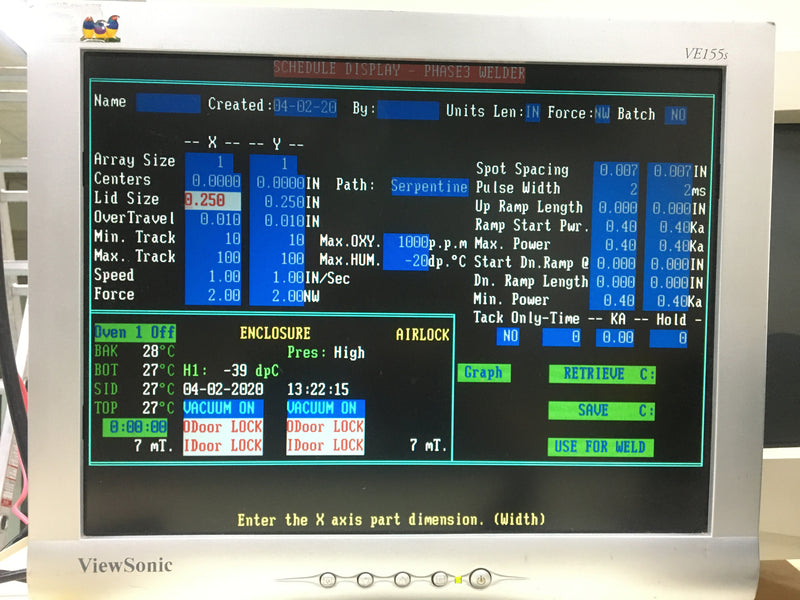Viewport: 800px width, 600px height.
Task: Select the Max. Power second Ka field
Action: [x=668, y=246]
